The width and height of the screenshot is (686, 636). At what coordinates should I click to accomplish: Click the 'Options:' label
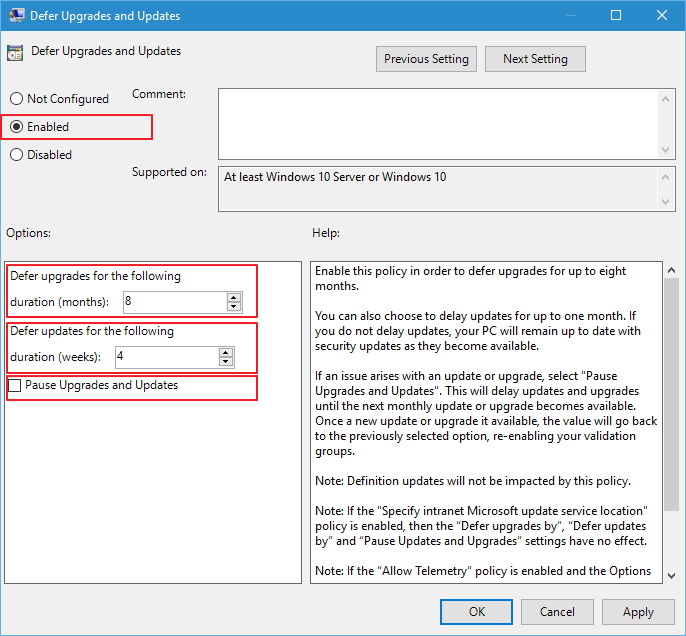tap(28, 233)
